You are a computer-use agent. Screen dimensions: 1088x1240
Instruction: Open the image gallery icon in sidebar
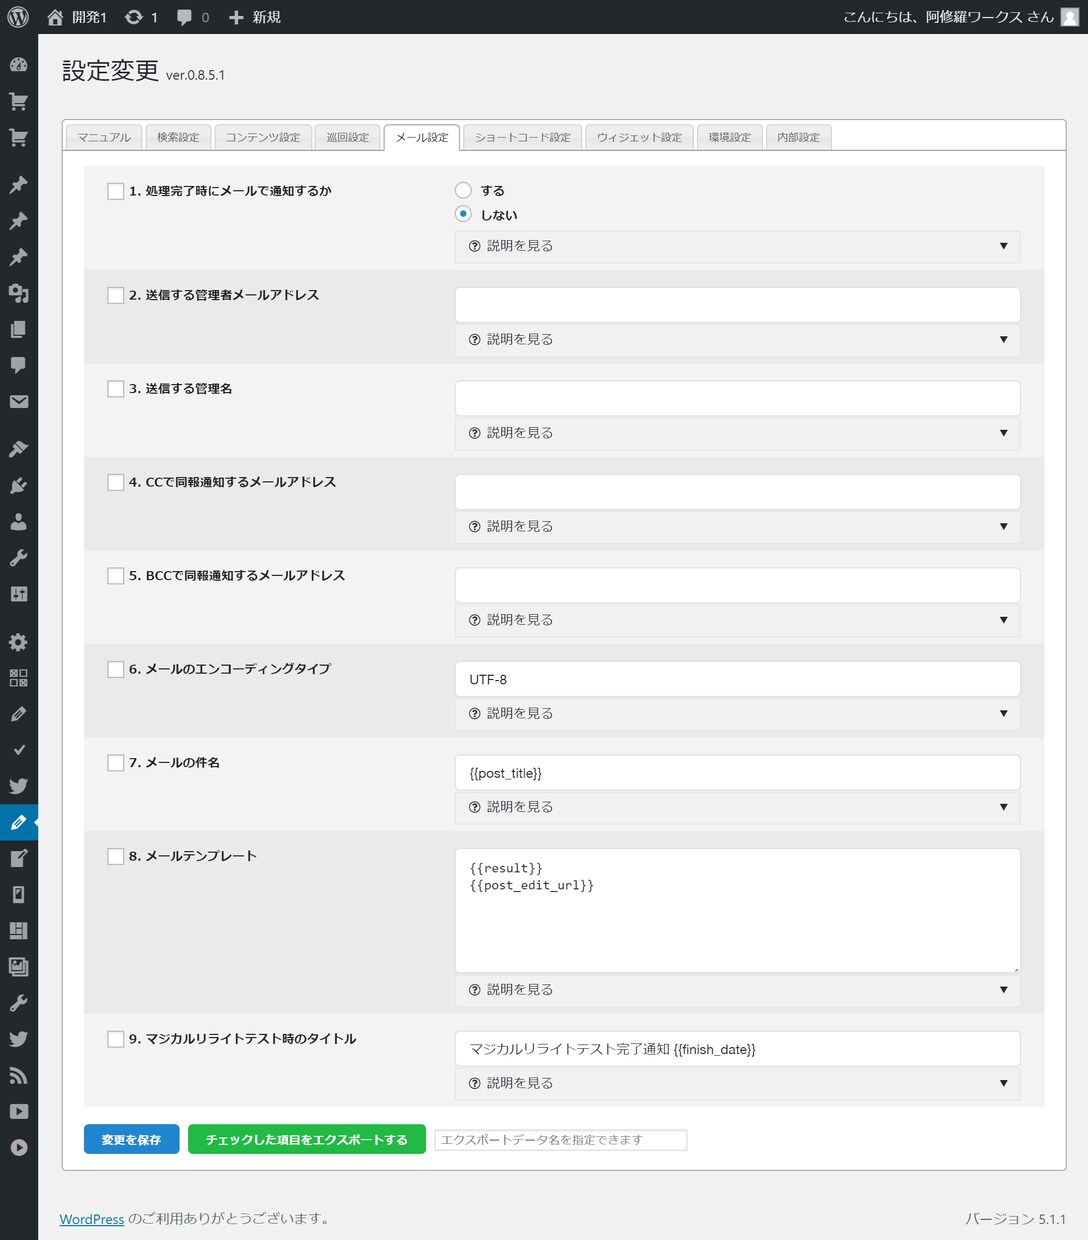18,966
